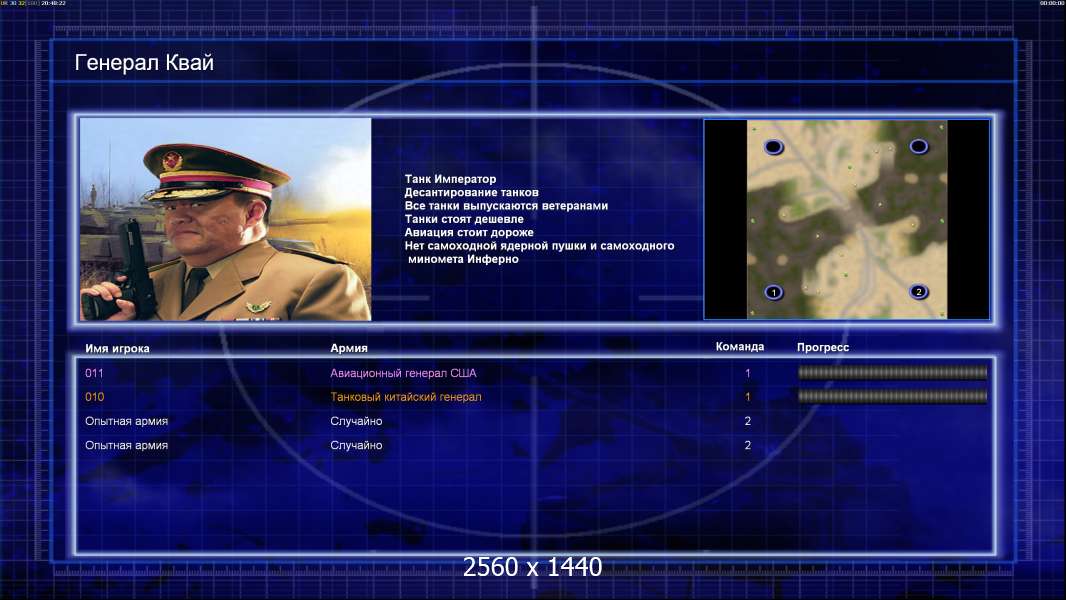1066x600 pixels.
Task: Click 'Все танки выпускаются ветеранами' line
Action: point(506,206)
